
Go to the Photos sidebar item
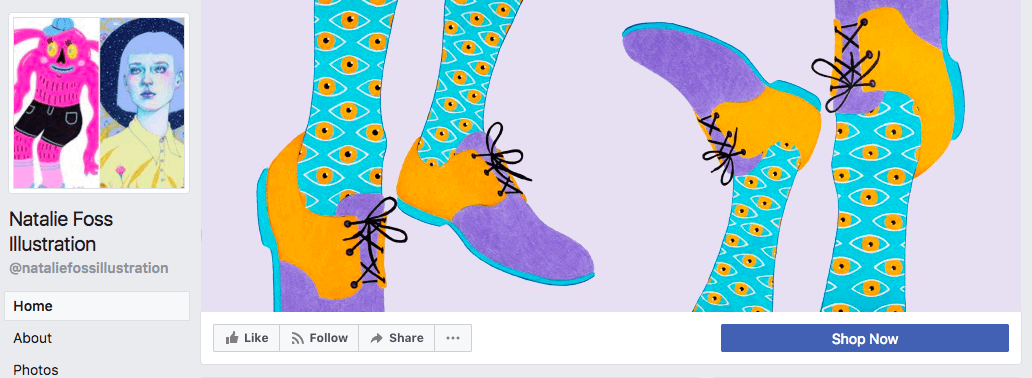click(97, 369)
